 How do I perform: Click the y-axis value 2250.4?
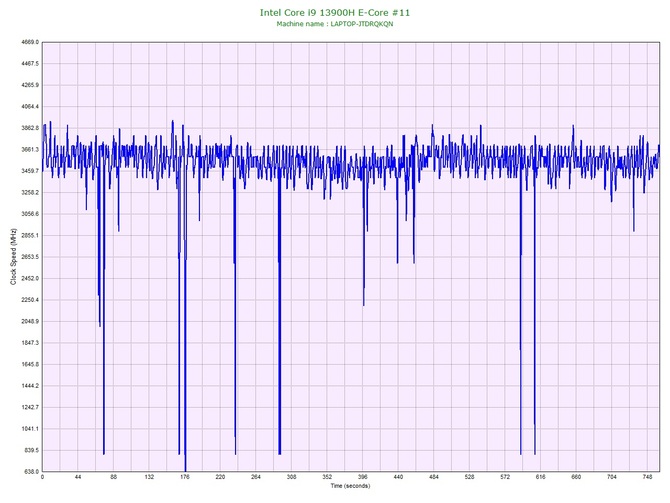pos(30,300)
